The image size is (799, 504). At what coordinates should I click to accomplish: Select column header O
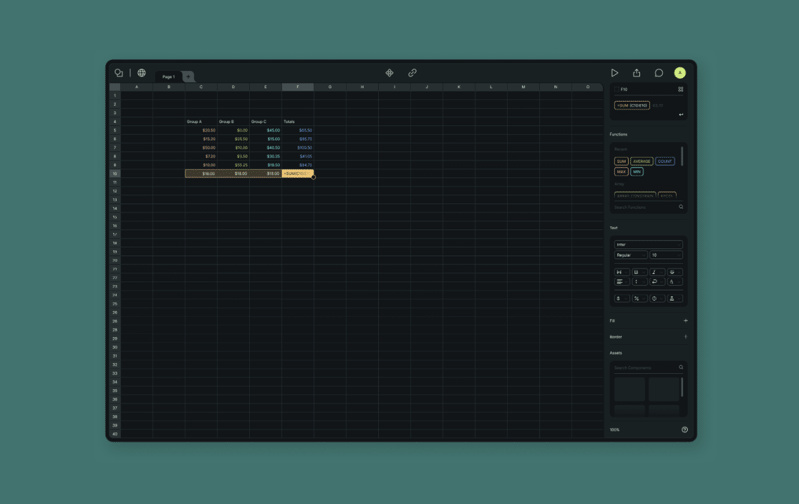[588, 87]
